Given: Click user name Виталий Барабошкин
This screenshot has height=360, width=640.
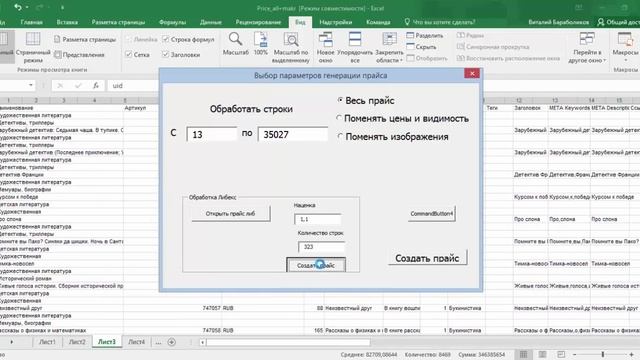Looking at the screenshot, I should point(558,22).
